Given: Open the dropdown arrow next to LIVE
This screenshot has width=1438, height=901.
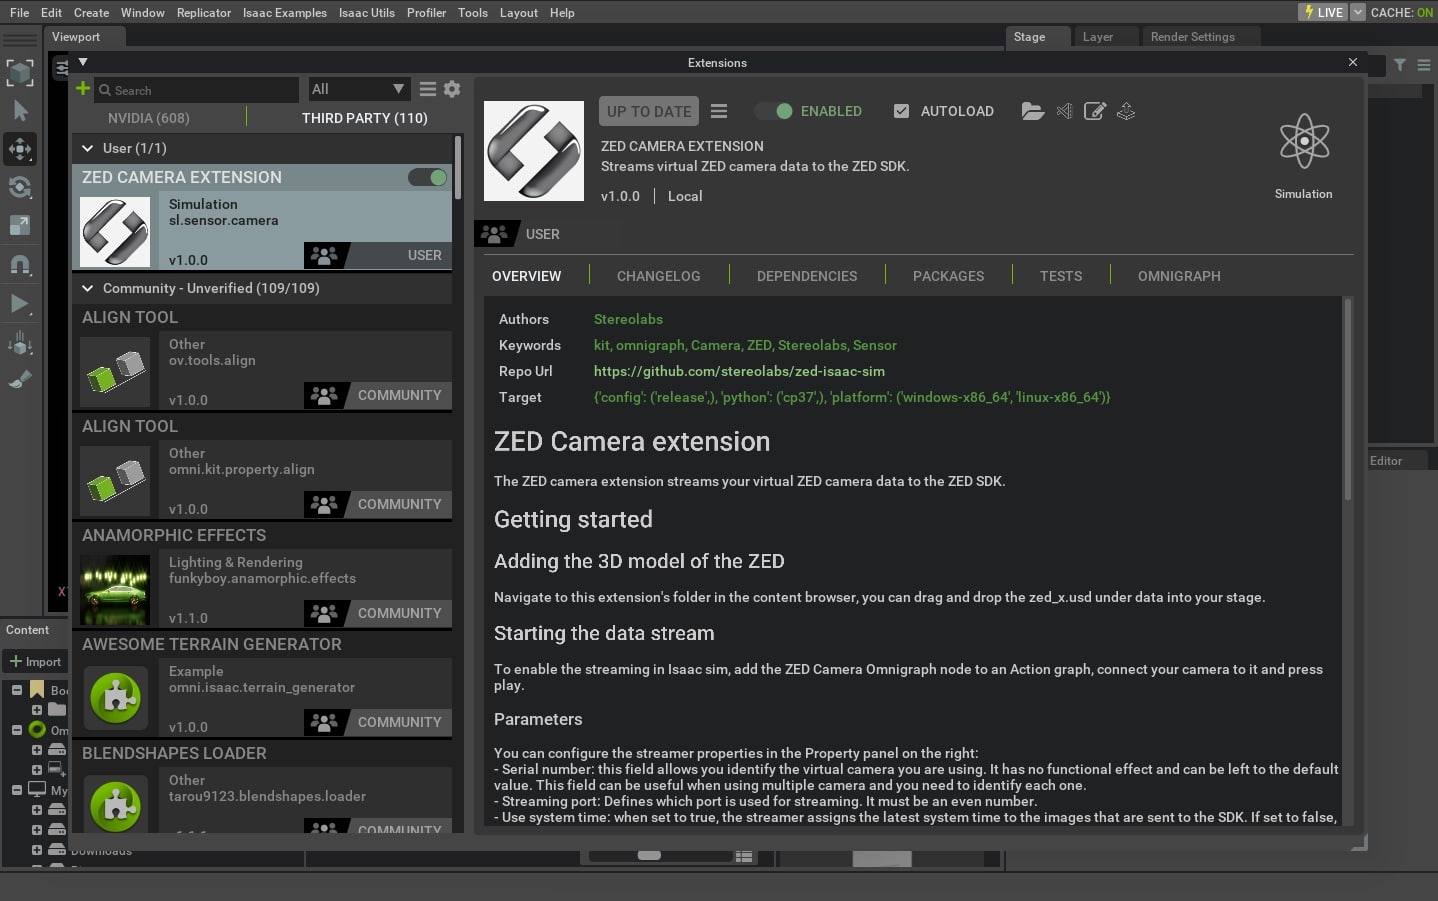Looking at the screenshot, I should coord(1357,12).
